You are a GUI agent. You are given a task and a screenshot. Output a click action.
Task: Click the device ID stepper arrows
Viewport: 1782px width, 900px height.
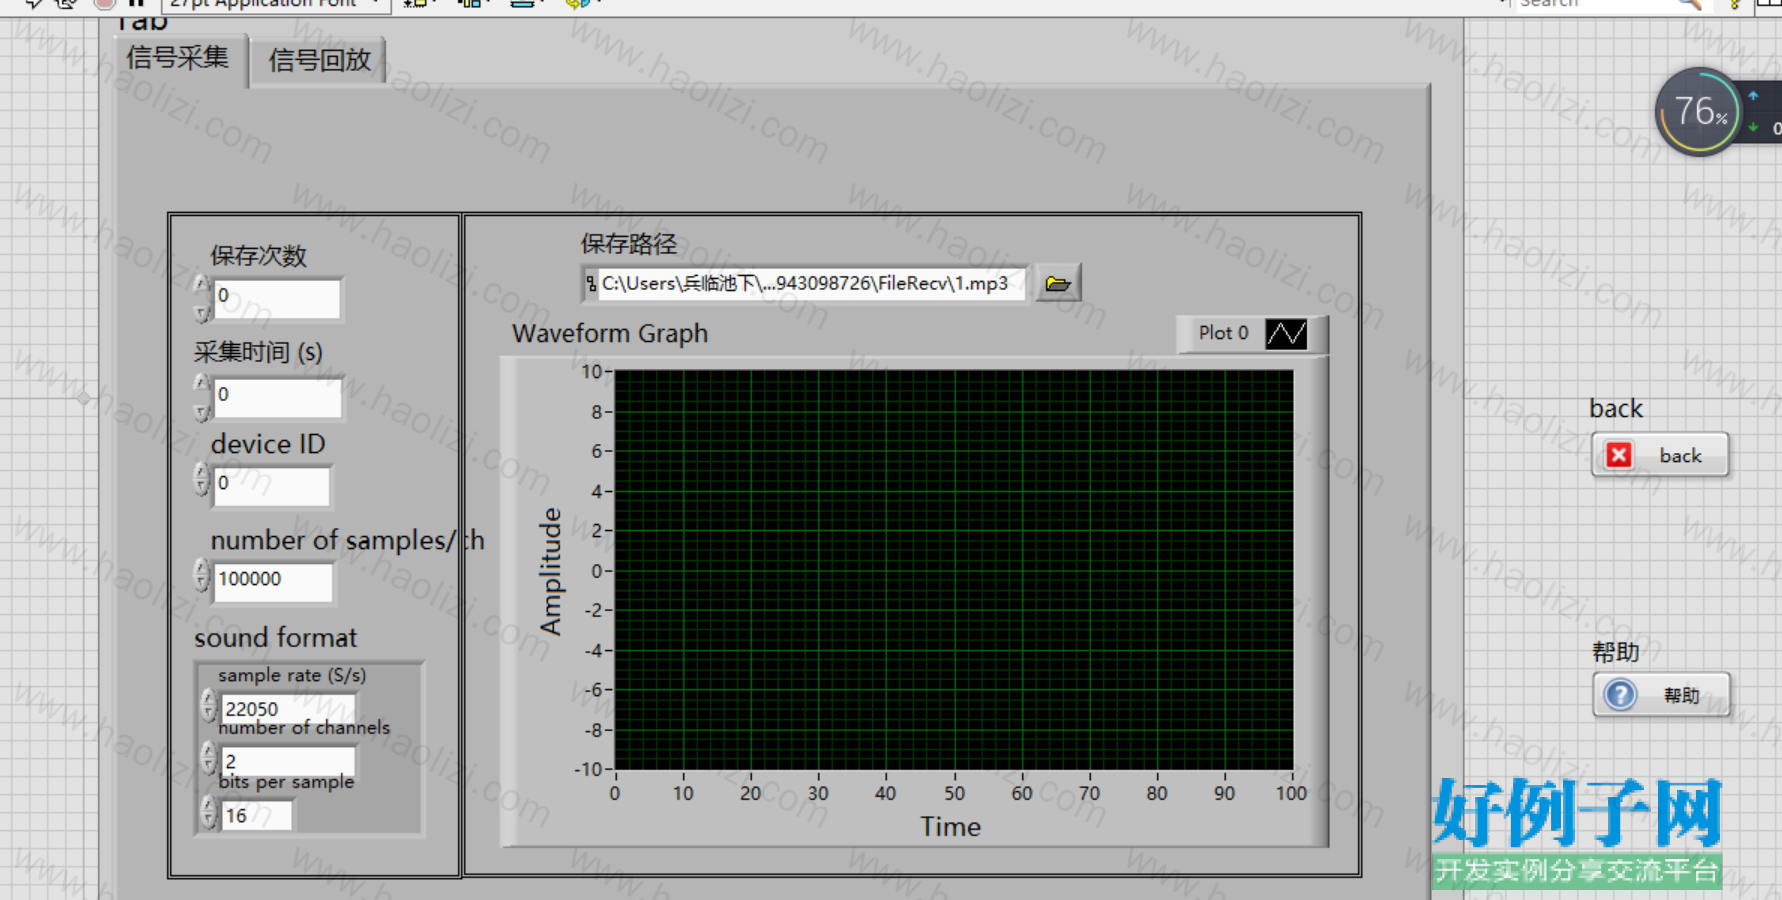(202, 479)
